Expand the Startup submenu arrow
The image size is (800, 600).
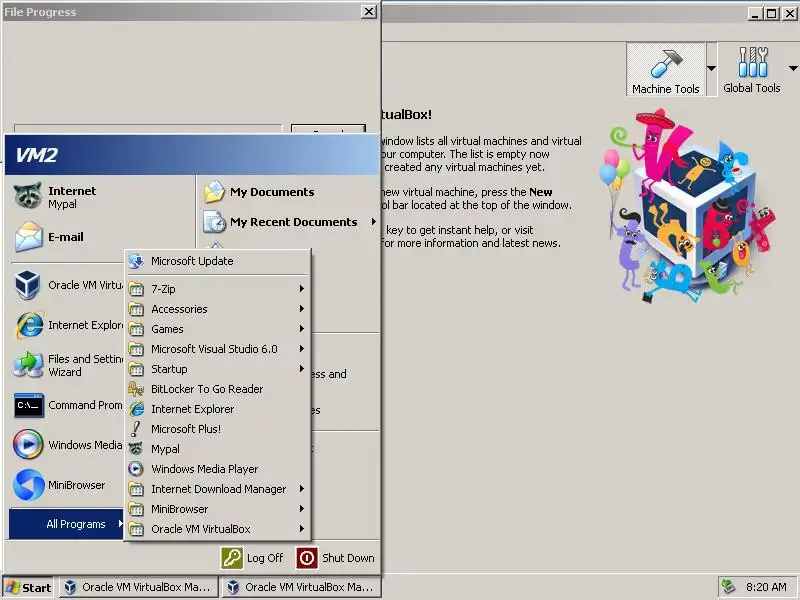[x=302, y=368]
